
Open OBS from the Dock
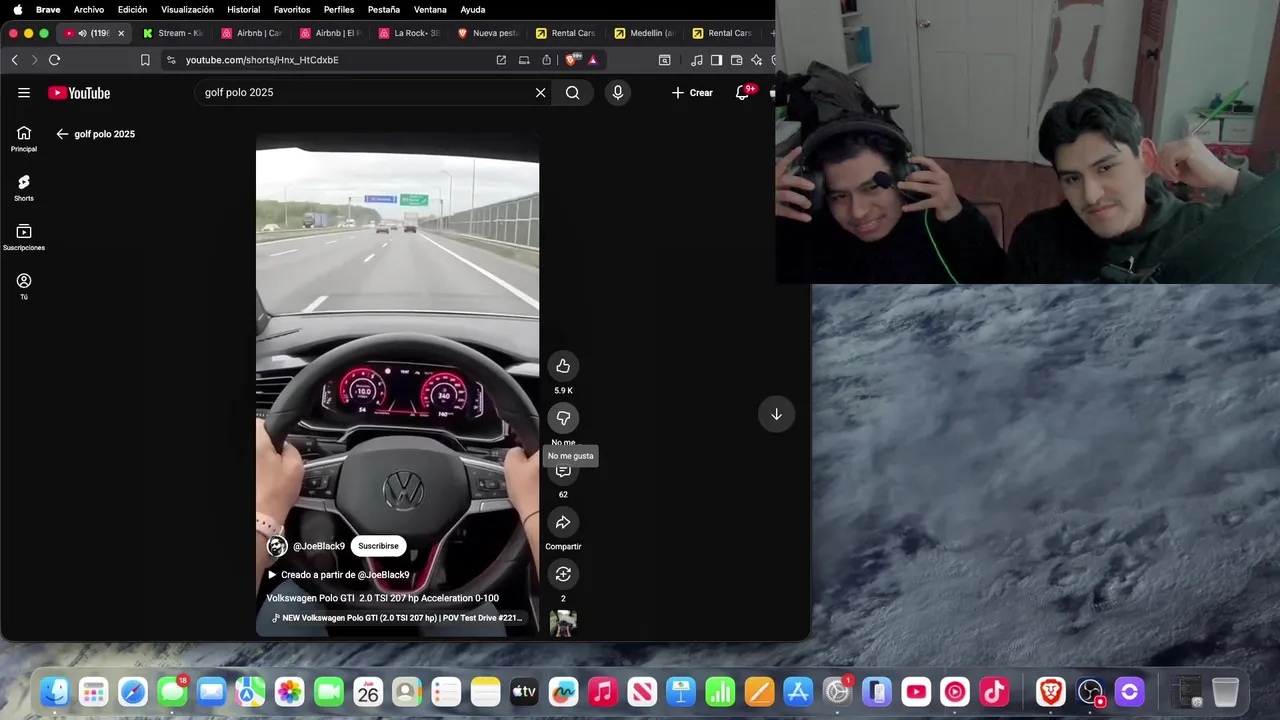1090,692
